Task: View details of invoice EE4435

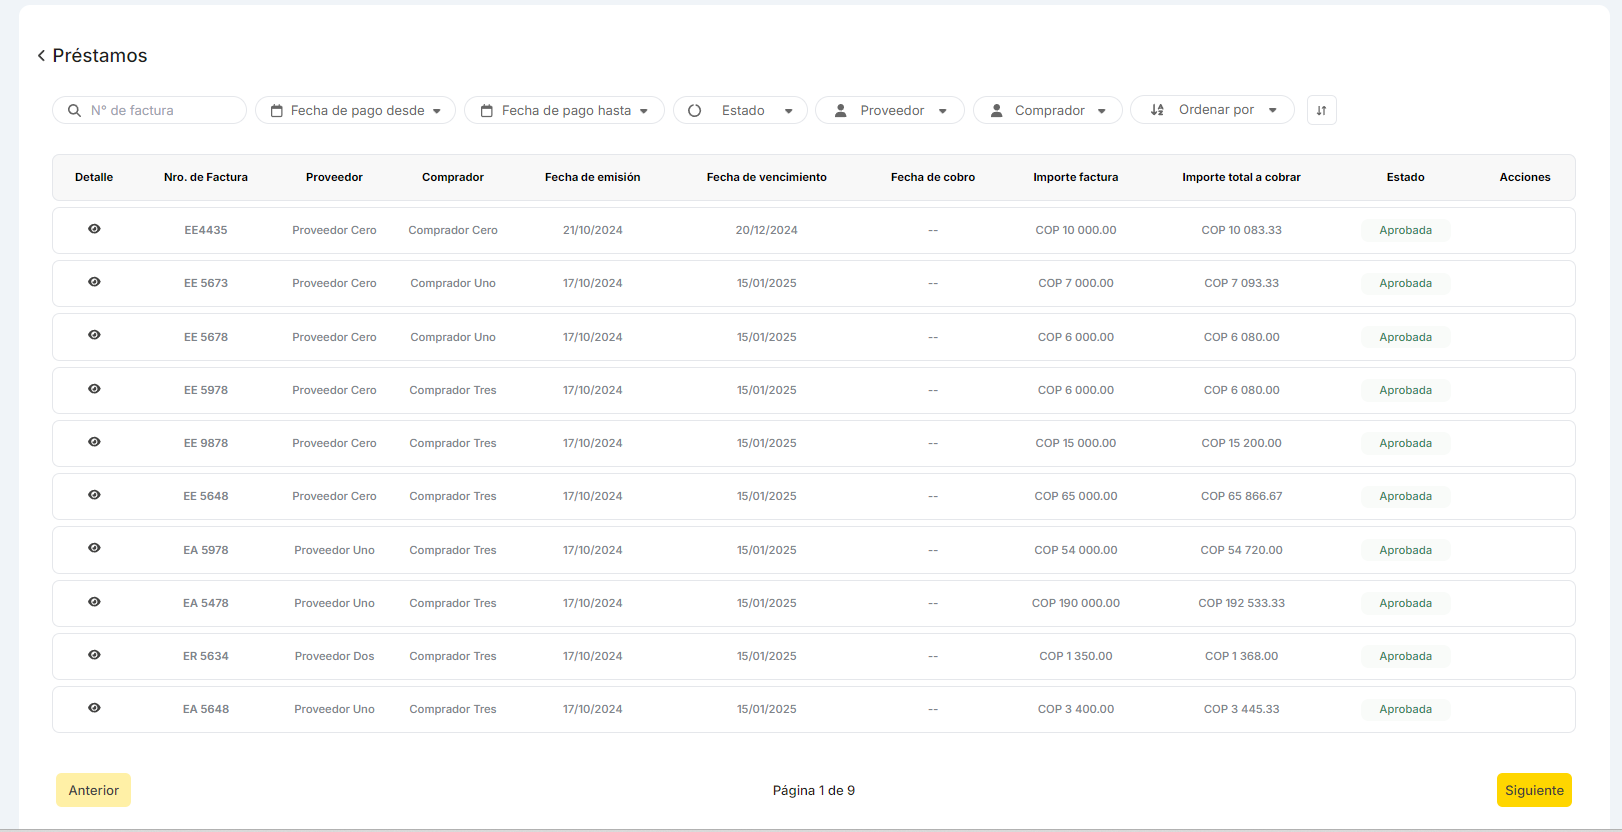Action: tap(94, 229)
